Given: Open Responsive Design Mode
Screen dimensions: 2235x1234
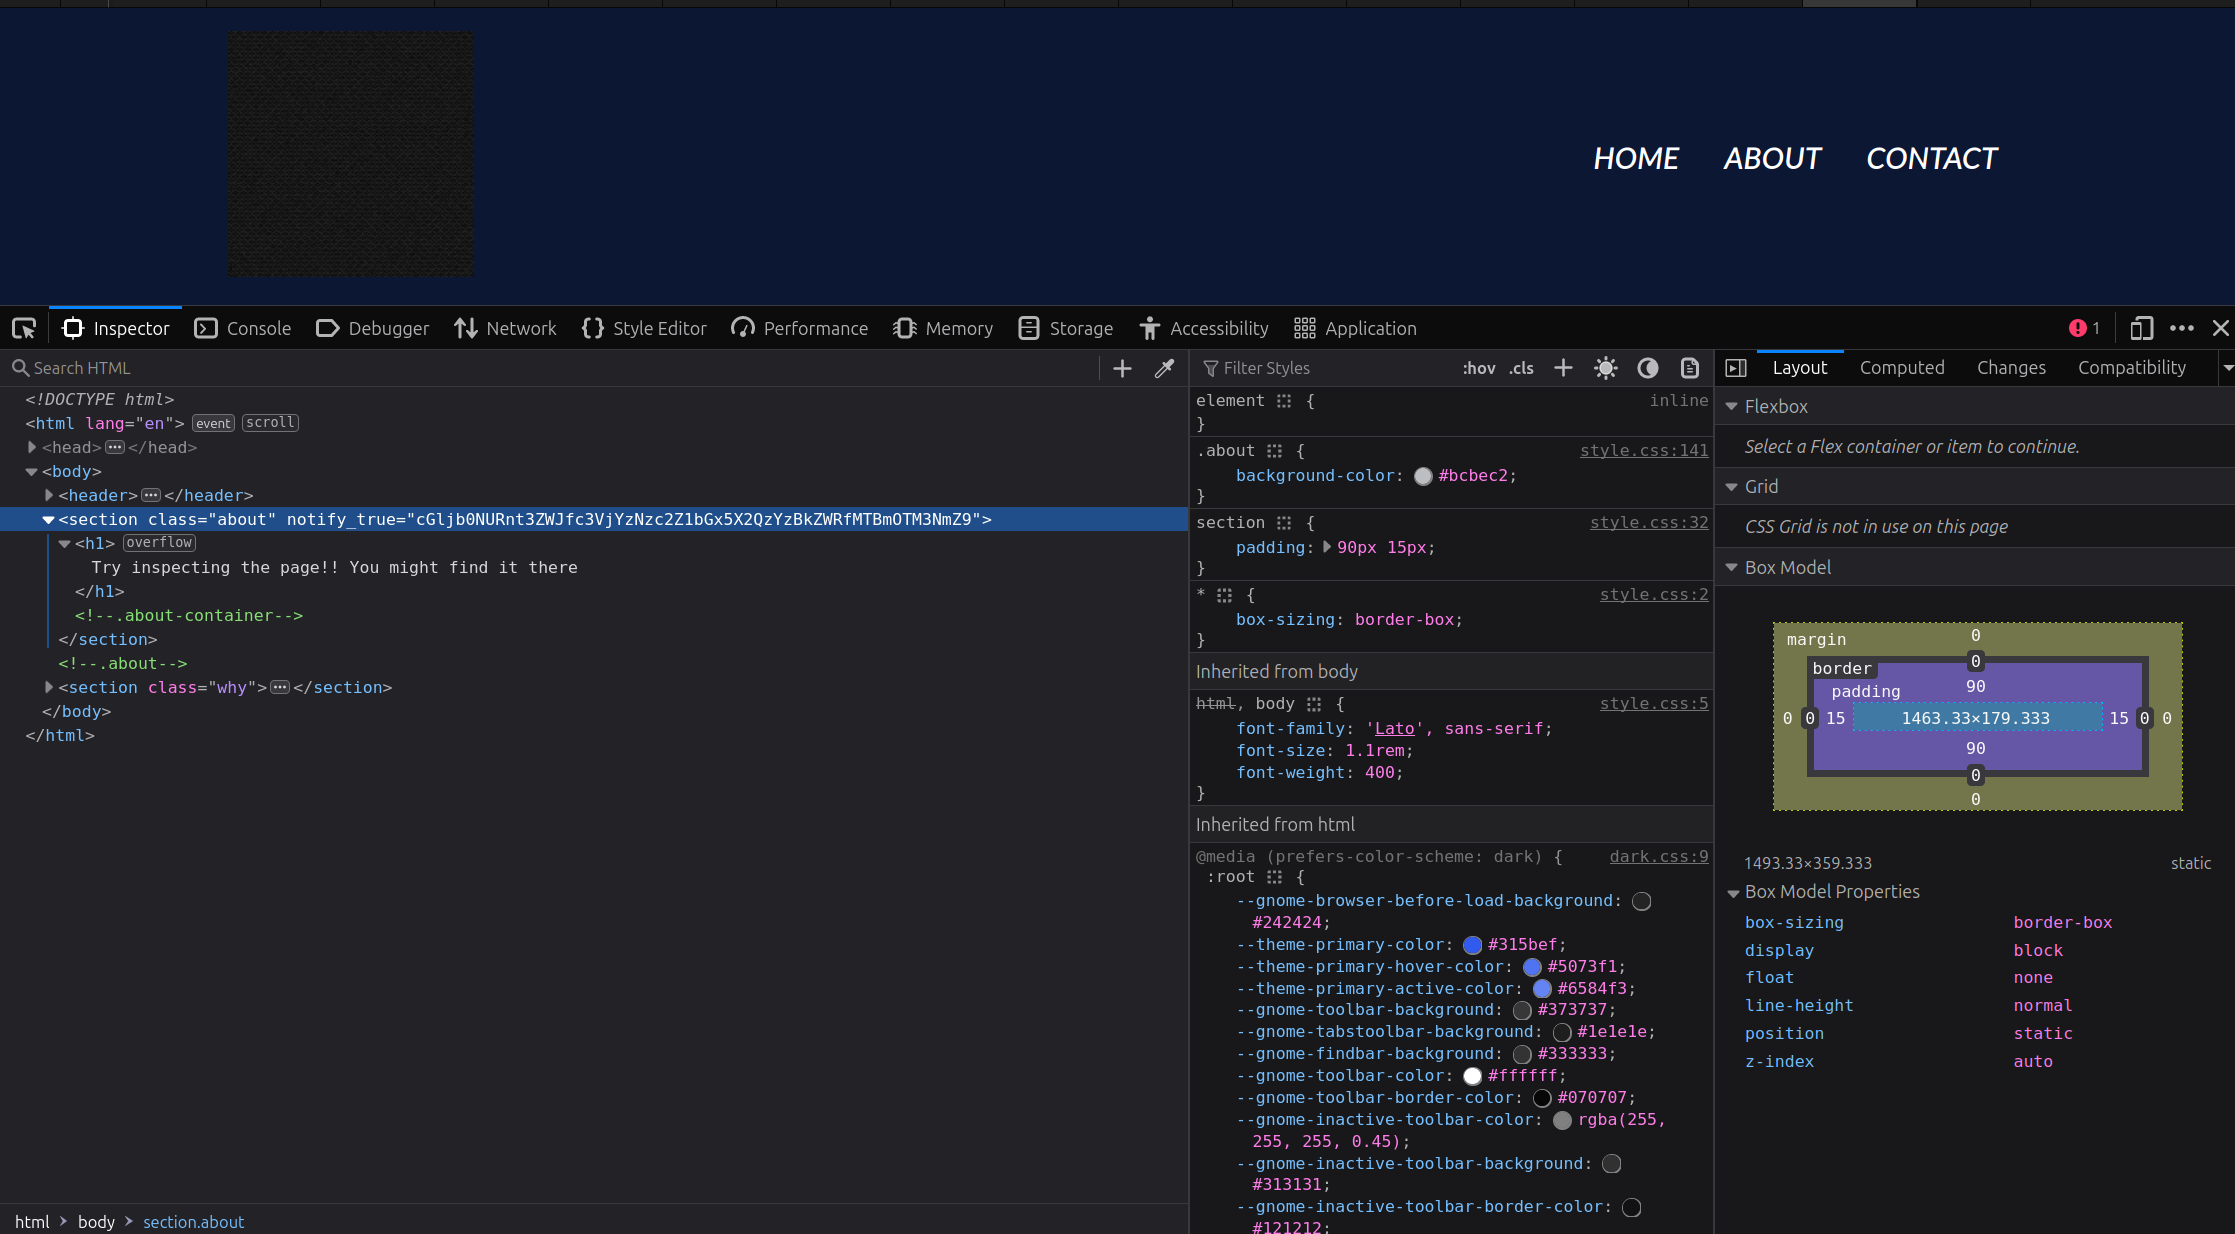Looking at the screenshot, I should tap(2141, 328).
